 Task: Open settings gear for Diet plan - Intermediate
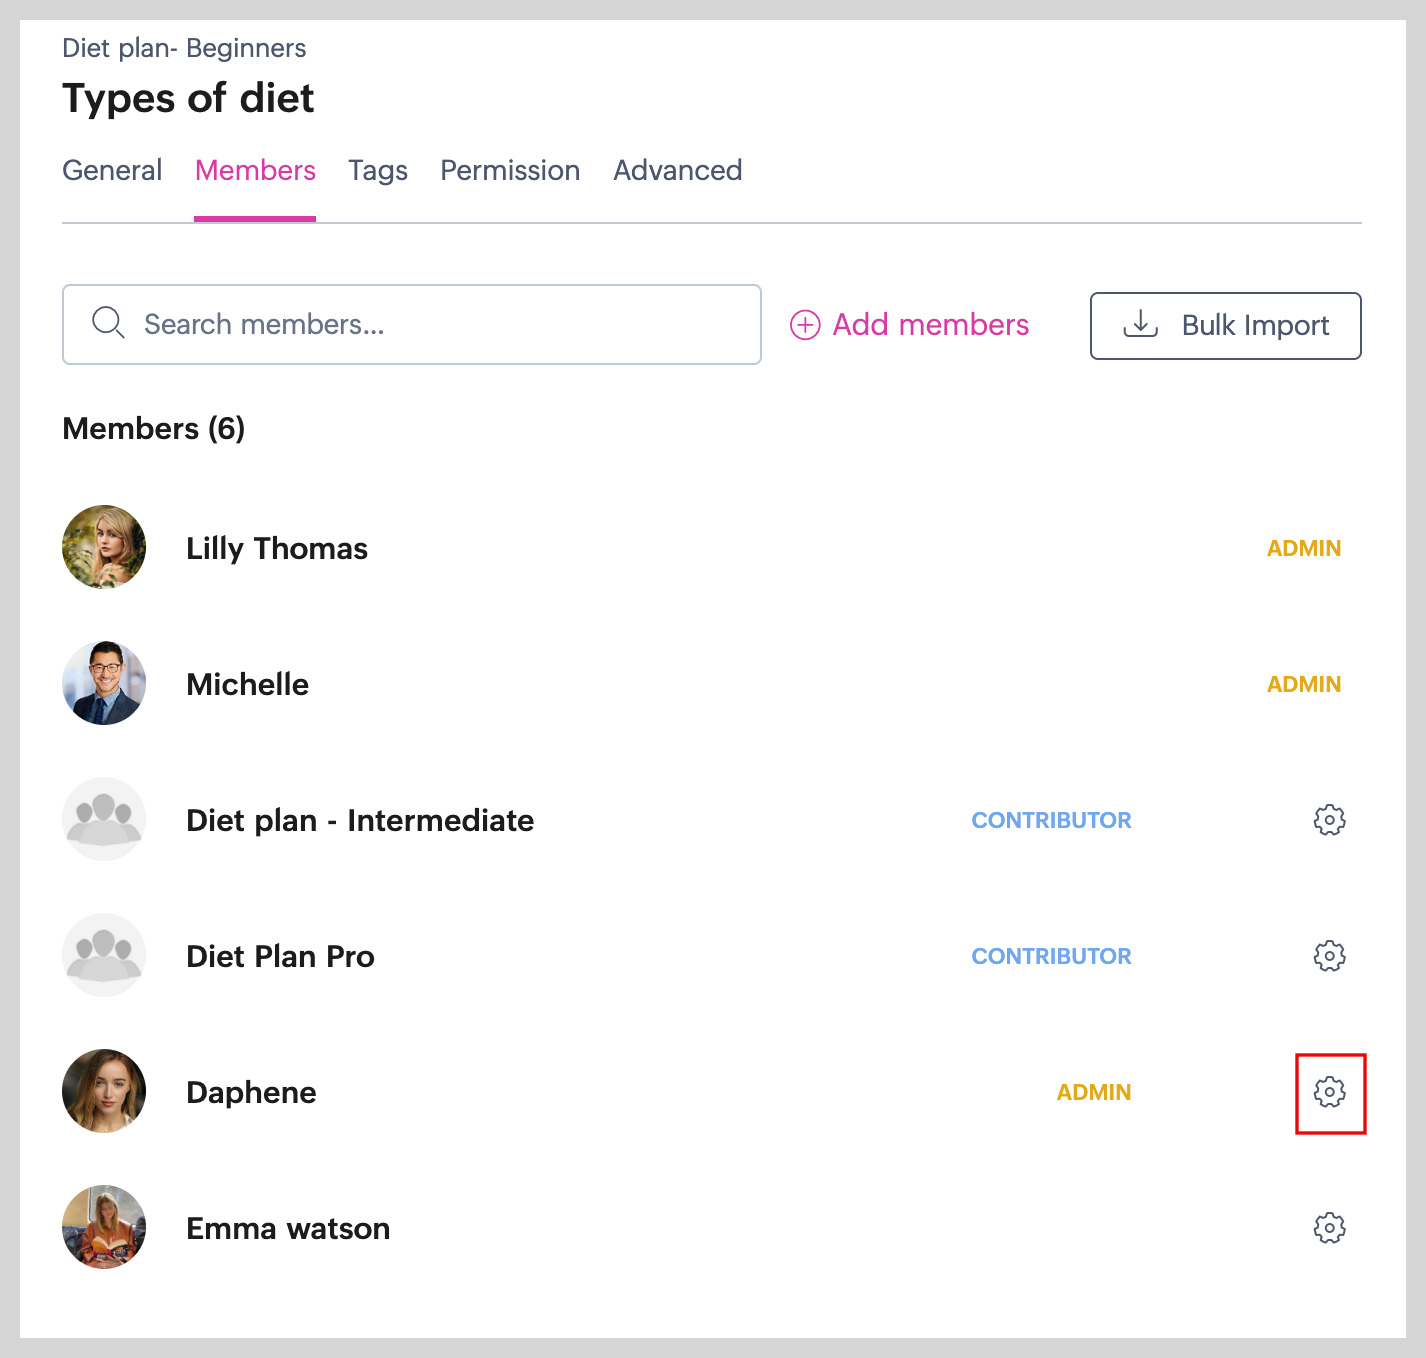point(1329,820)
